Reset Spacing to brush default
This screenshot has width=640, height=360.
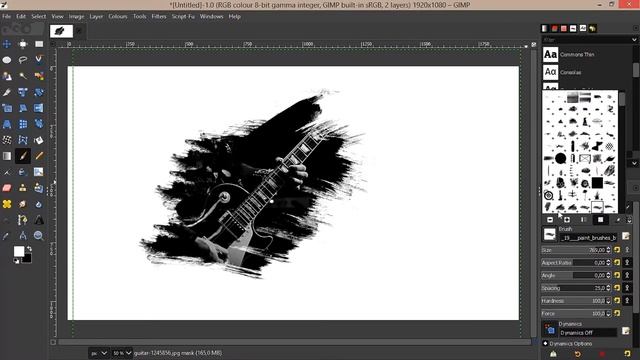[x=617, y=288]
